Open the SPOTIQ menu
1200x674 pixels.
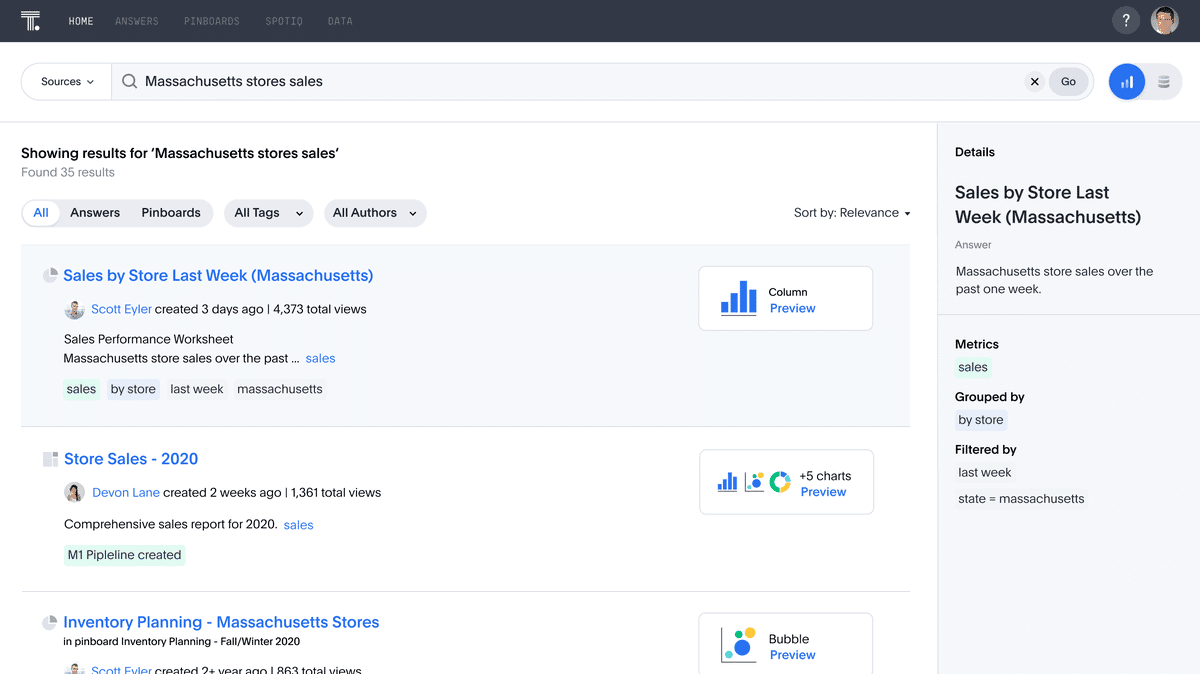(284, 21)
